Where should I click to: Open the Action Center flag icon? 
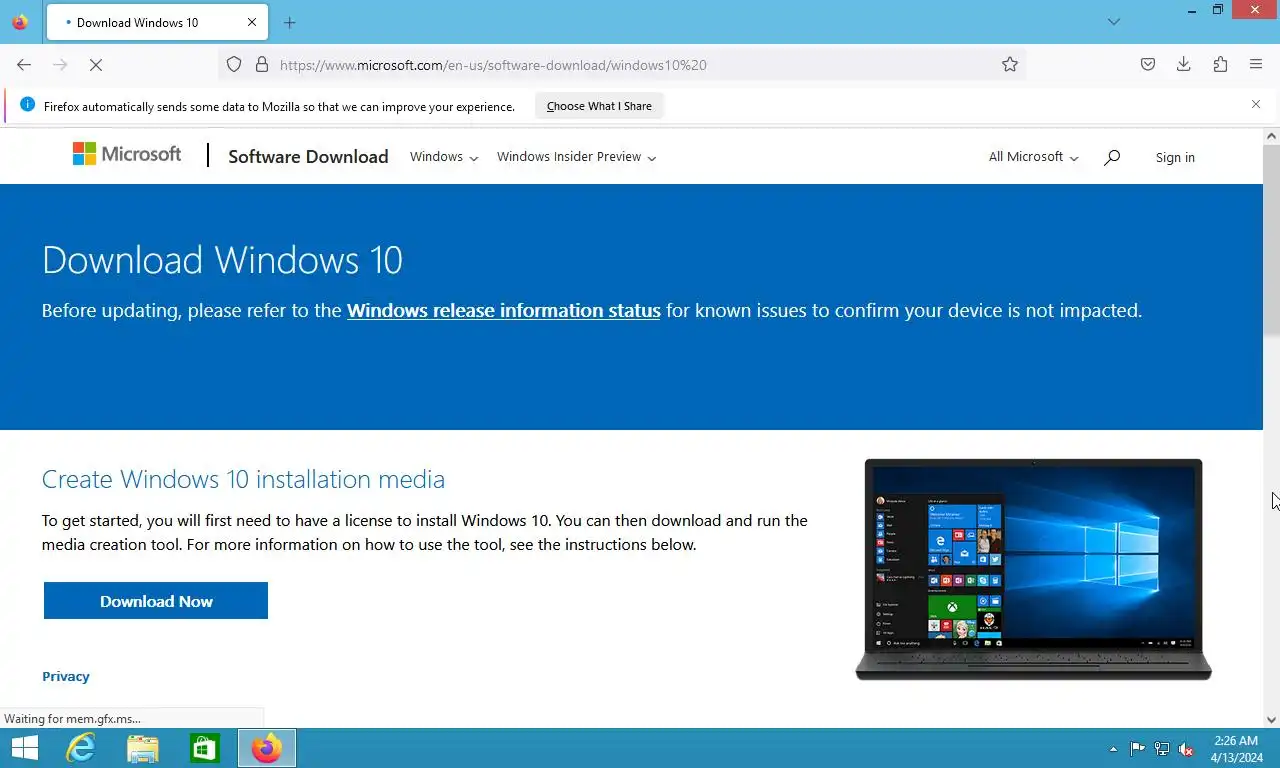pyautogui.click(x=1138, y=749)
